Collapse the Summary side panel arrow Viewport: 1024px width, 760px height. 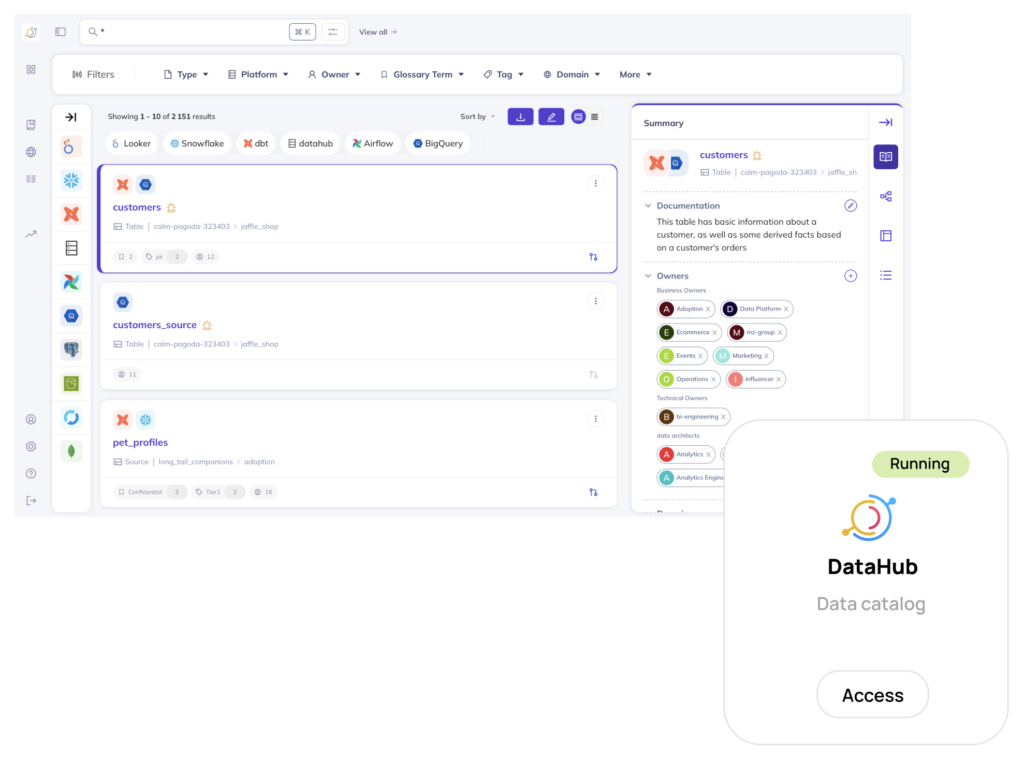click(x=886, y=122)
